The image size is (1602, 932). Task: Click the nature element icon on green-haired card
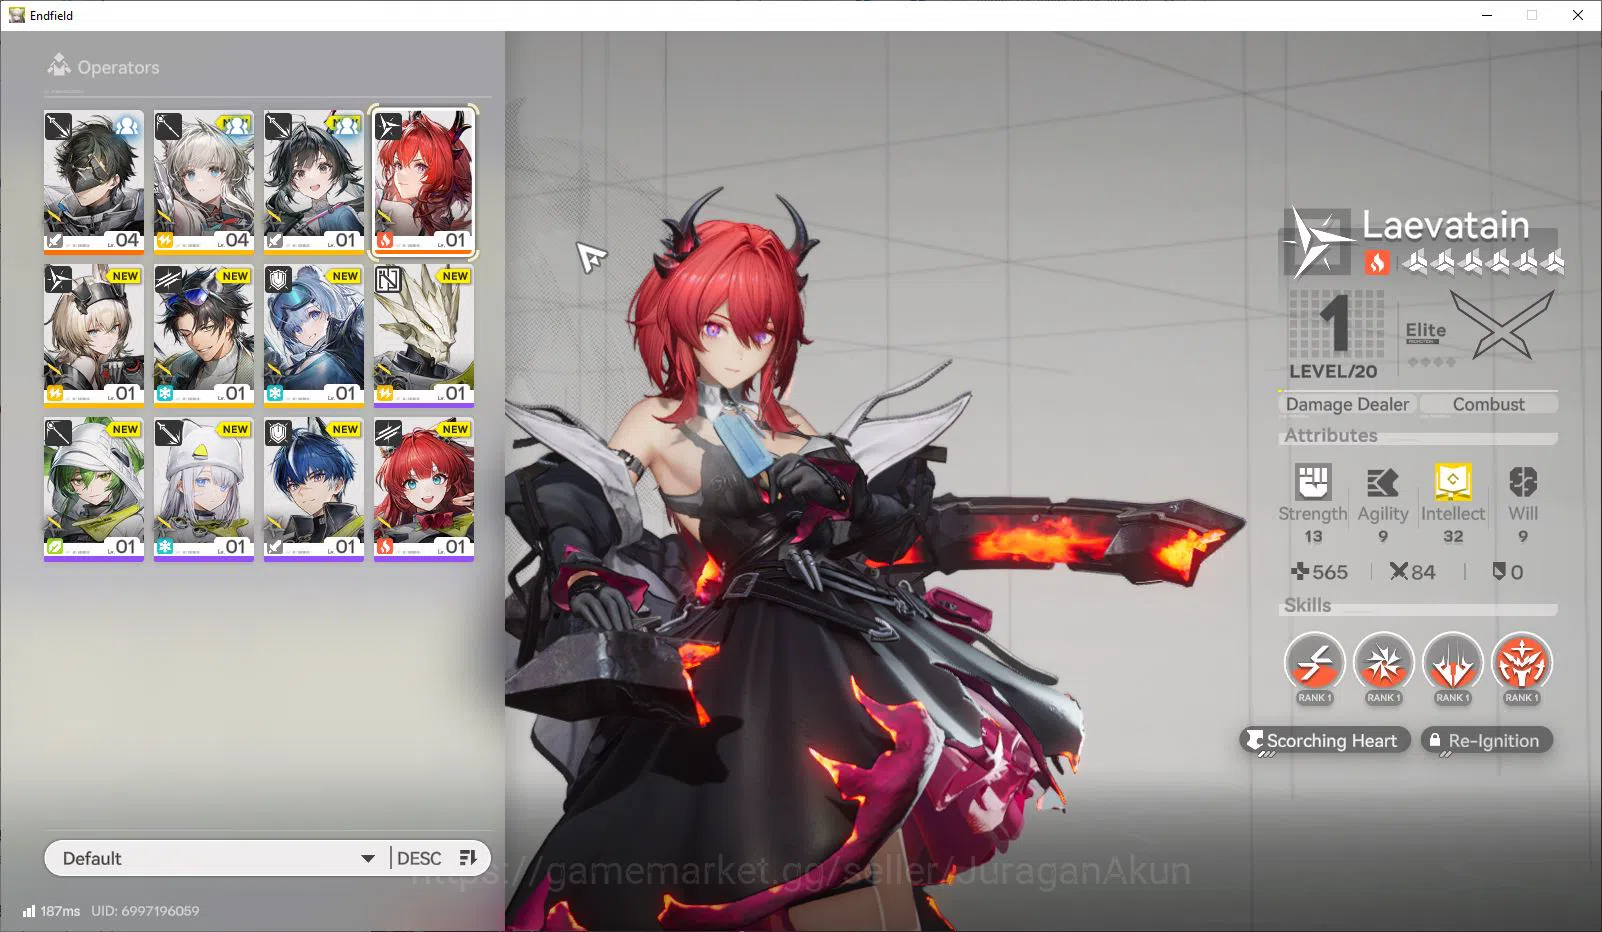[x=54, y=547]
